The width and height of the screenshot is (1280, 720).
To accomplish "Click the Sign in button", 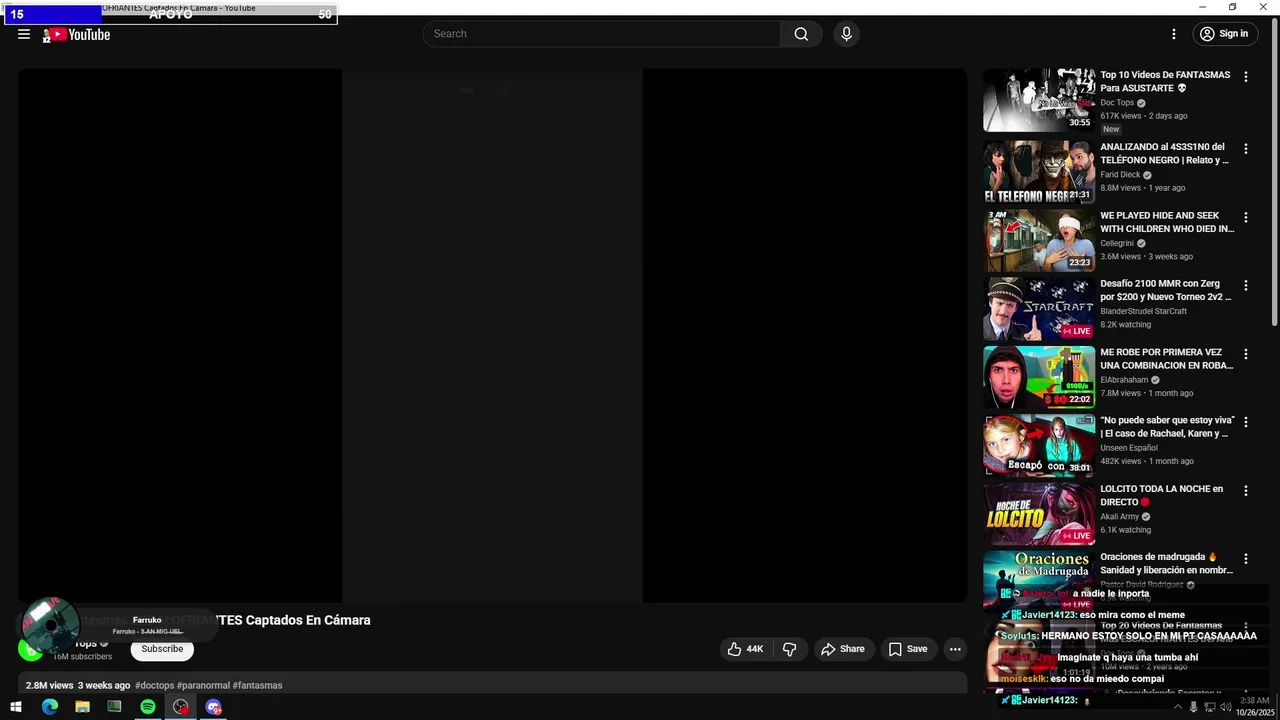I will (x=1224, y=34).
